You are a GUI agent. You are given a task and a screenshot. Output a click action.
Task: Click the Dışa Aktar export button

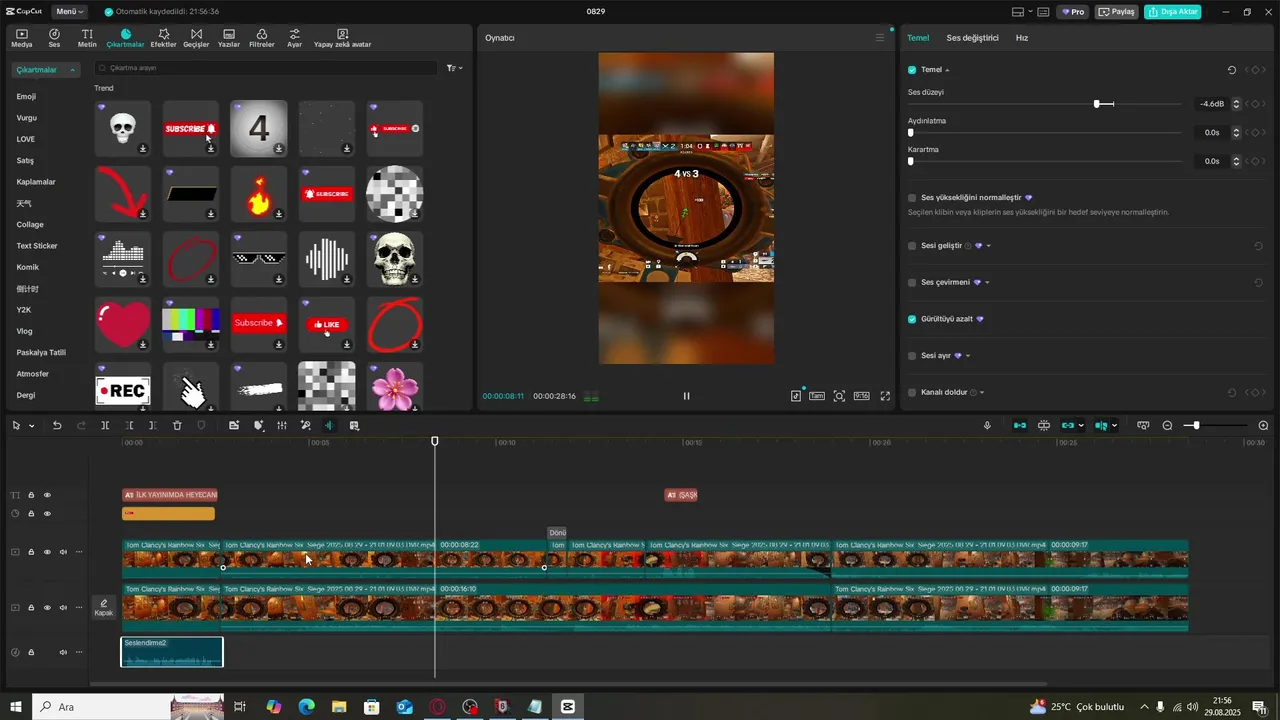point(1174,12)
